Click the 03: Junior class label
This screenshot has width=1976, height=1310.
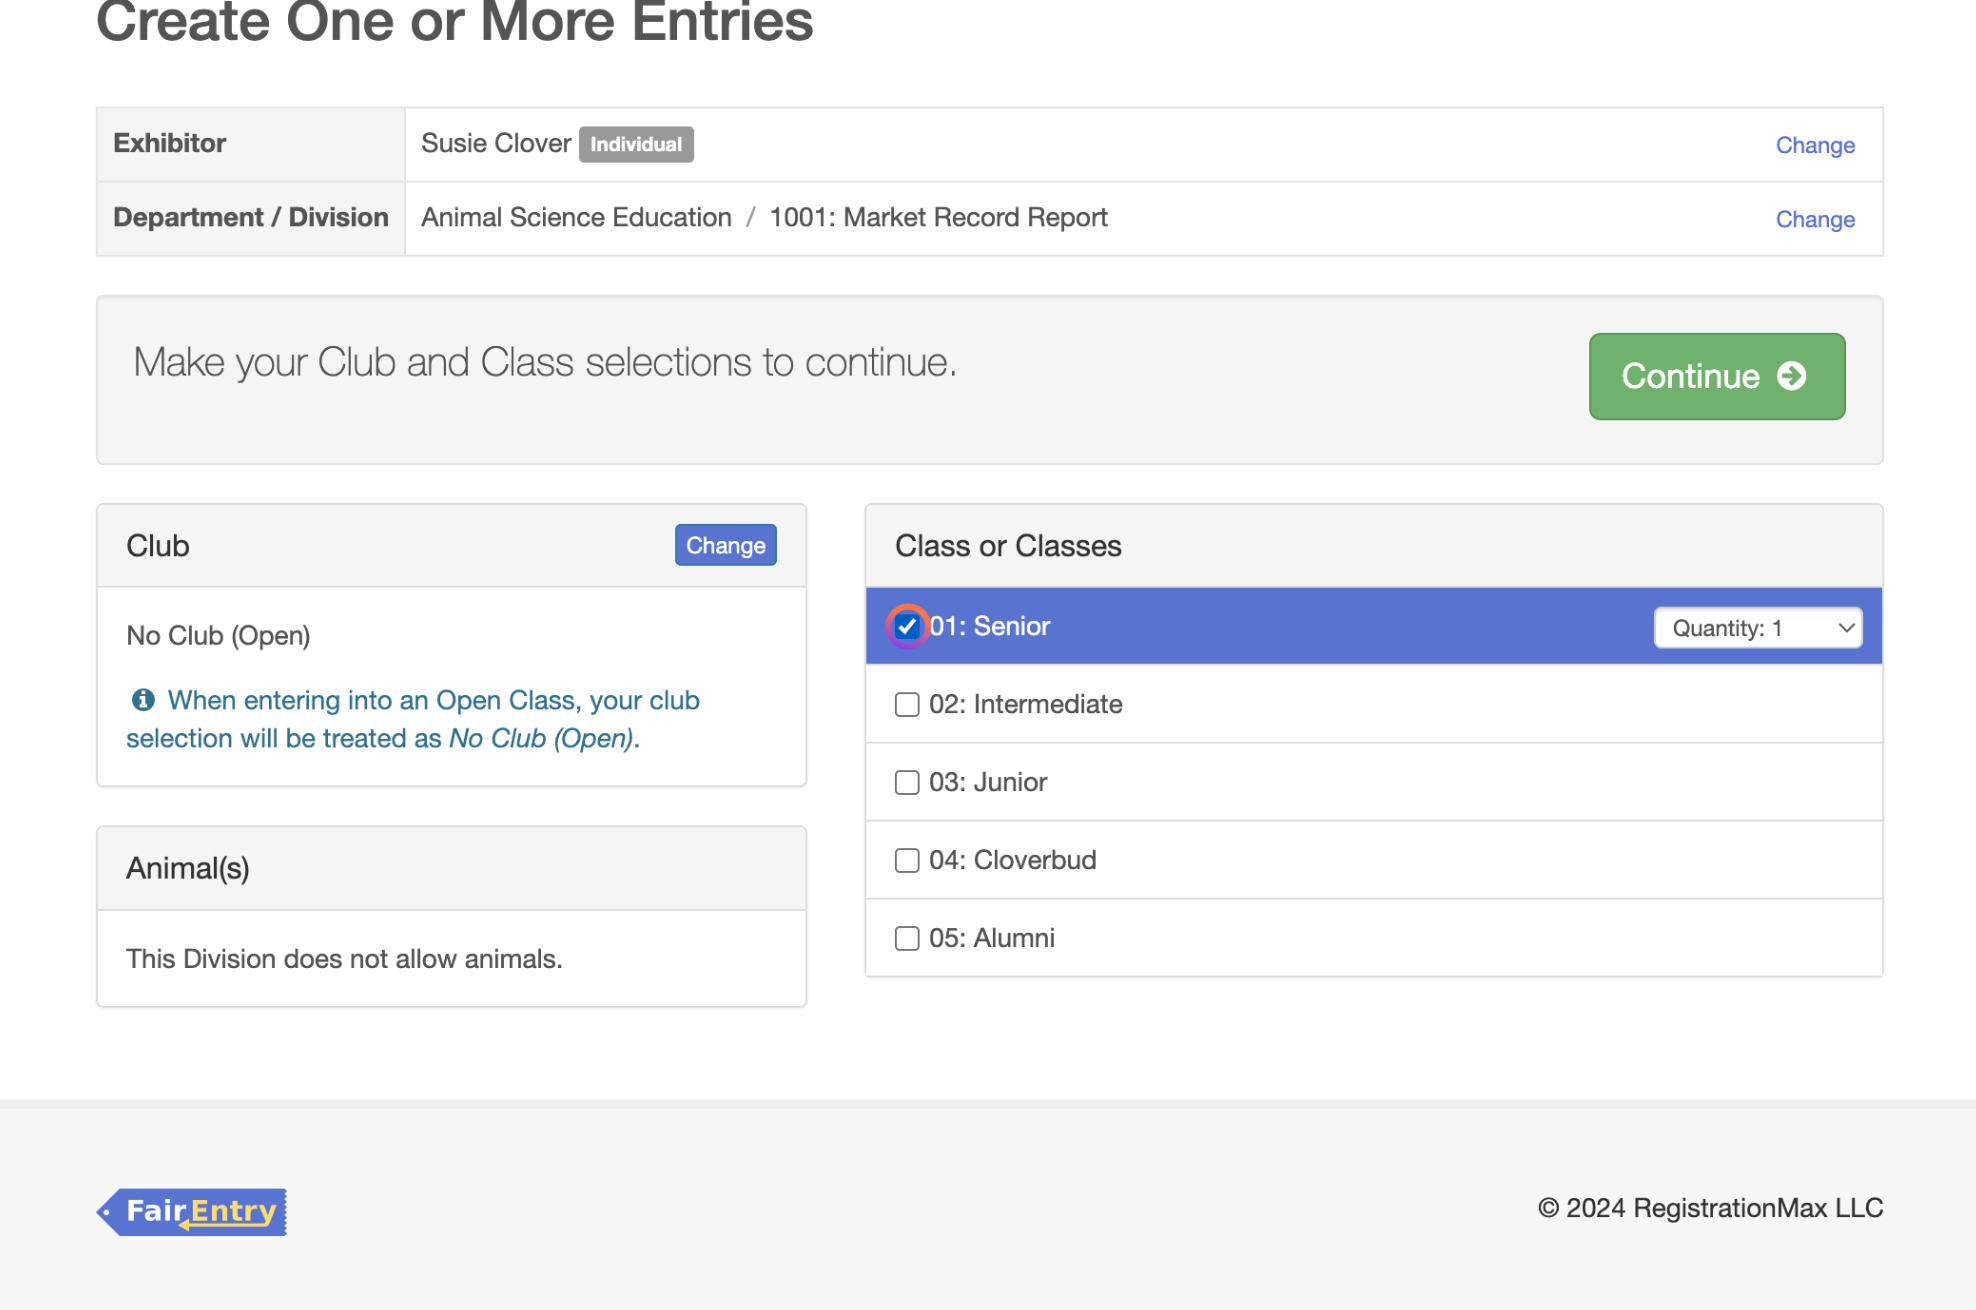point(988,782)
